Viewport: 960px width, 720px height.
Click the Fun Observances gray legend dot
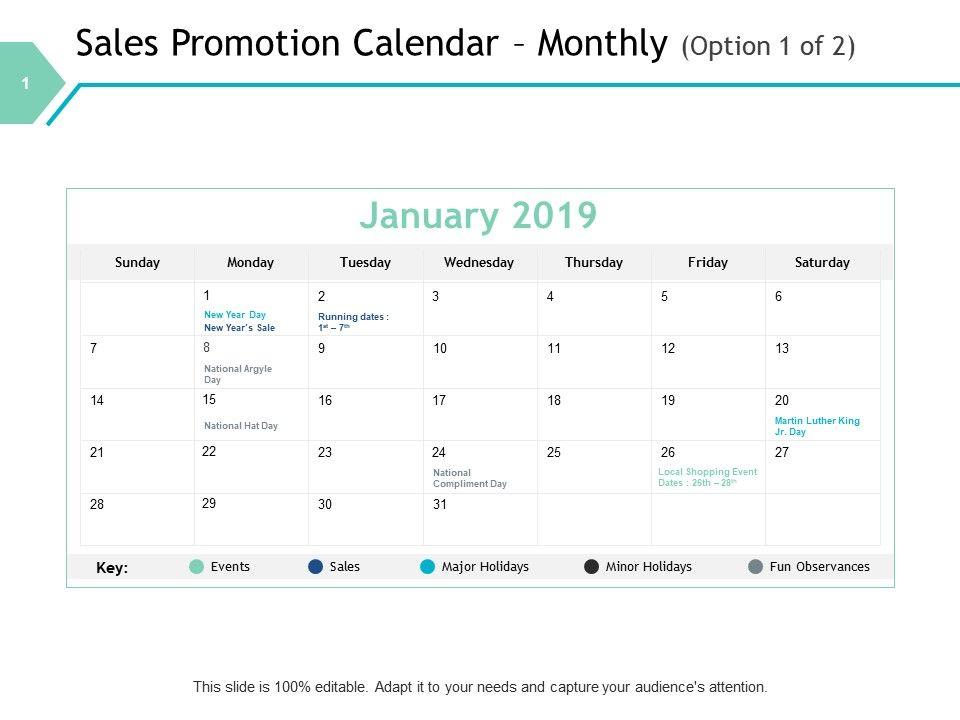[756, 567]
